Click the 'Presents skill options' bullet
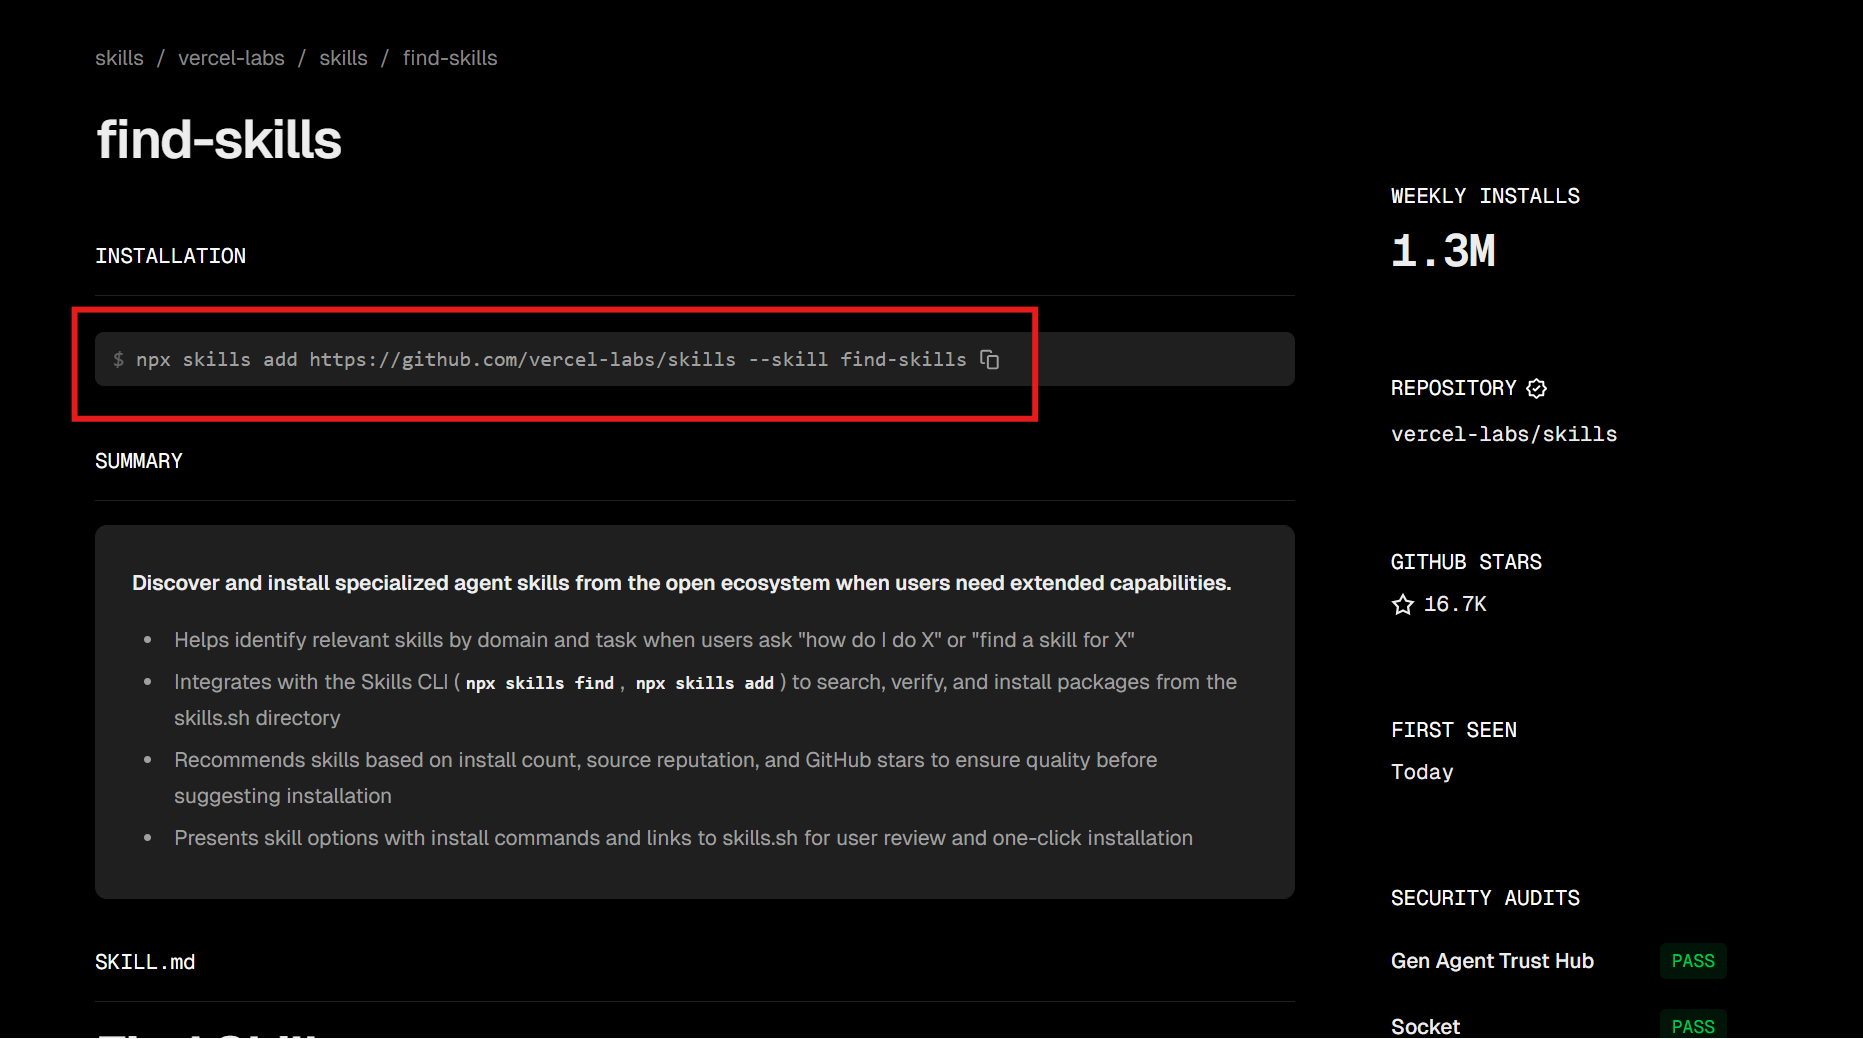The height and width of the screenshot is (1039, 1863). click(x=683, y=838)
